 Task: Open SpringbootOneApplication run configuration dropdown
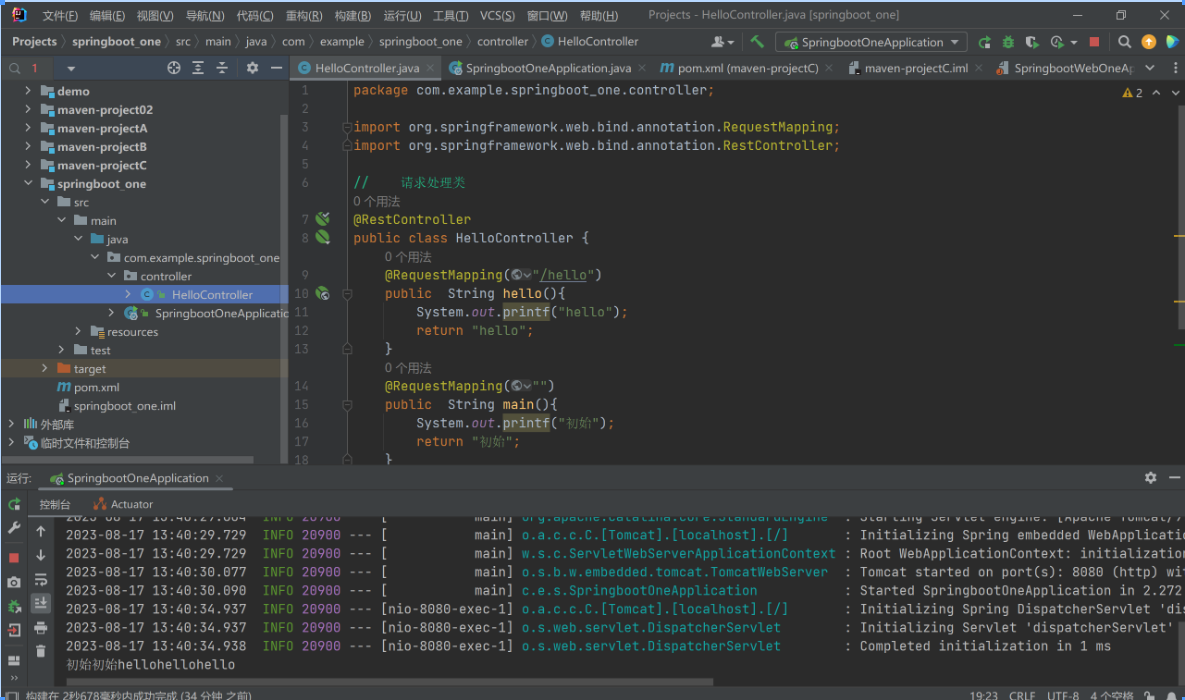(871, 42)
